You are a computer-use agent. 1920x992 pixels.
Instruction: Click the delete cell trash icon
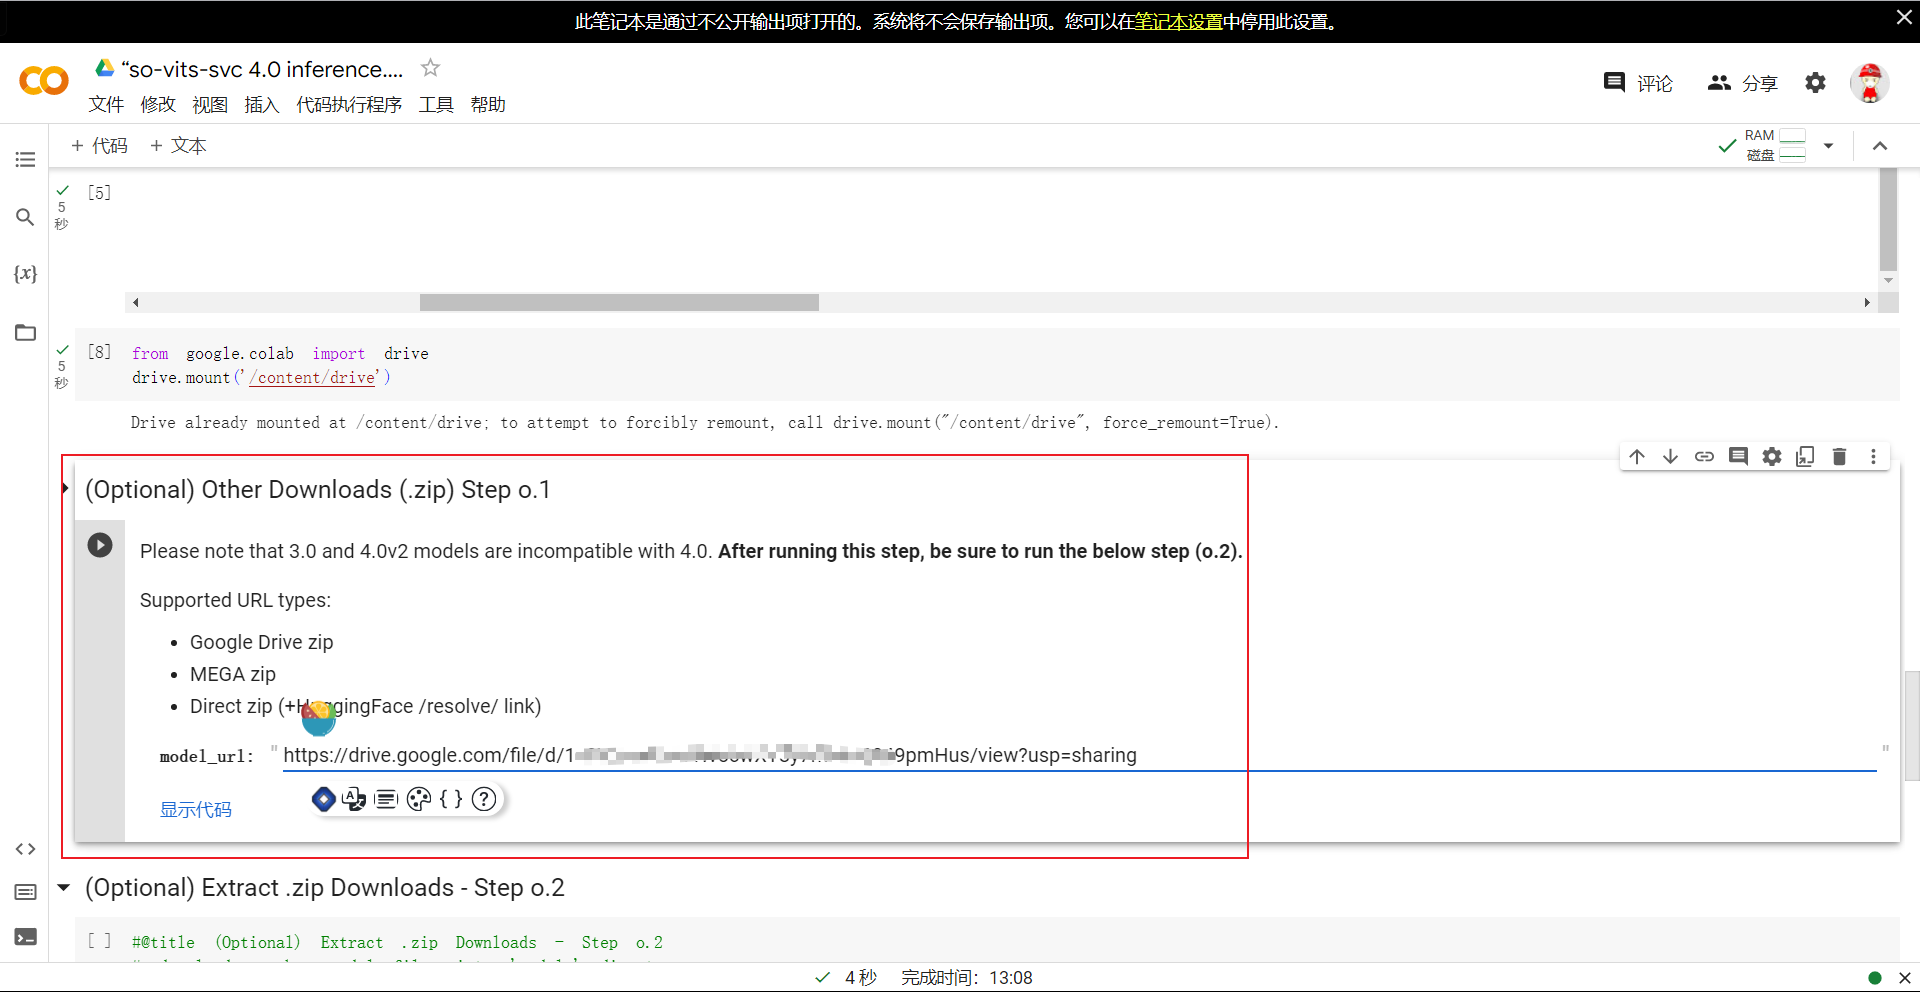(x=1839, y=457)
